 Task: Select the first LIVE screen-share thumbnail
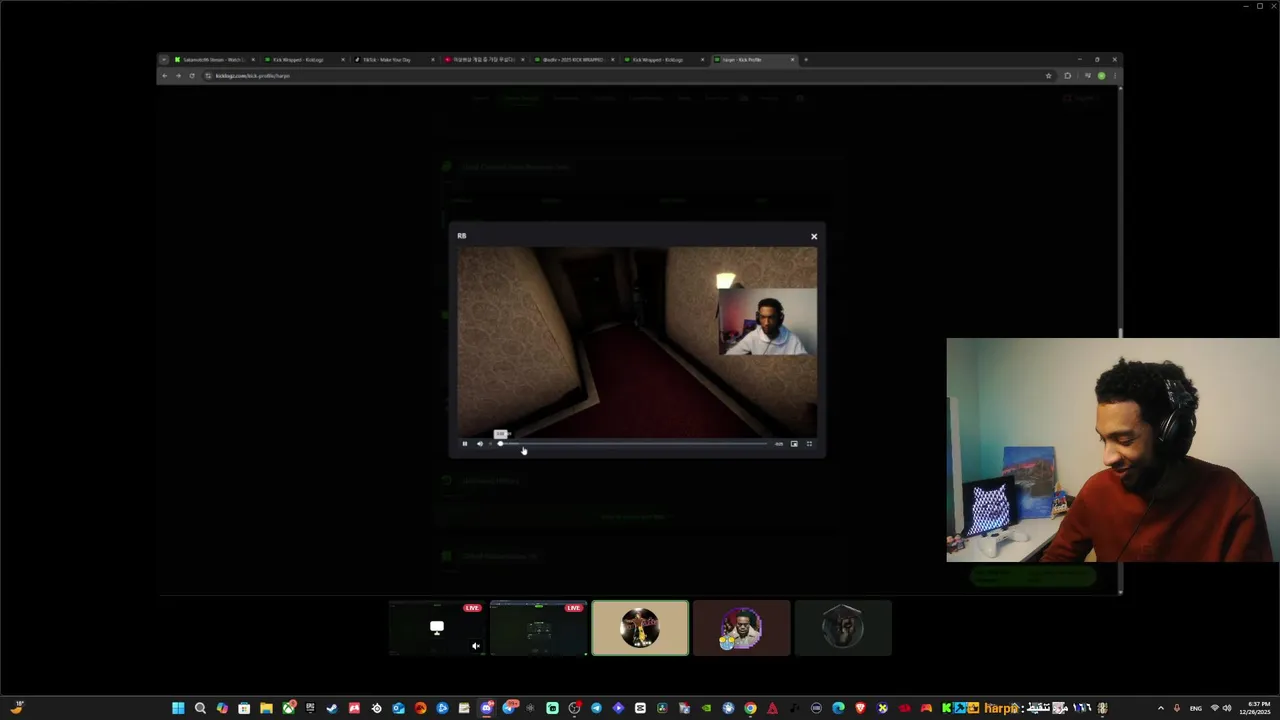click(x=436, y=628)
